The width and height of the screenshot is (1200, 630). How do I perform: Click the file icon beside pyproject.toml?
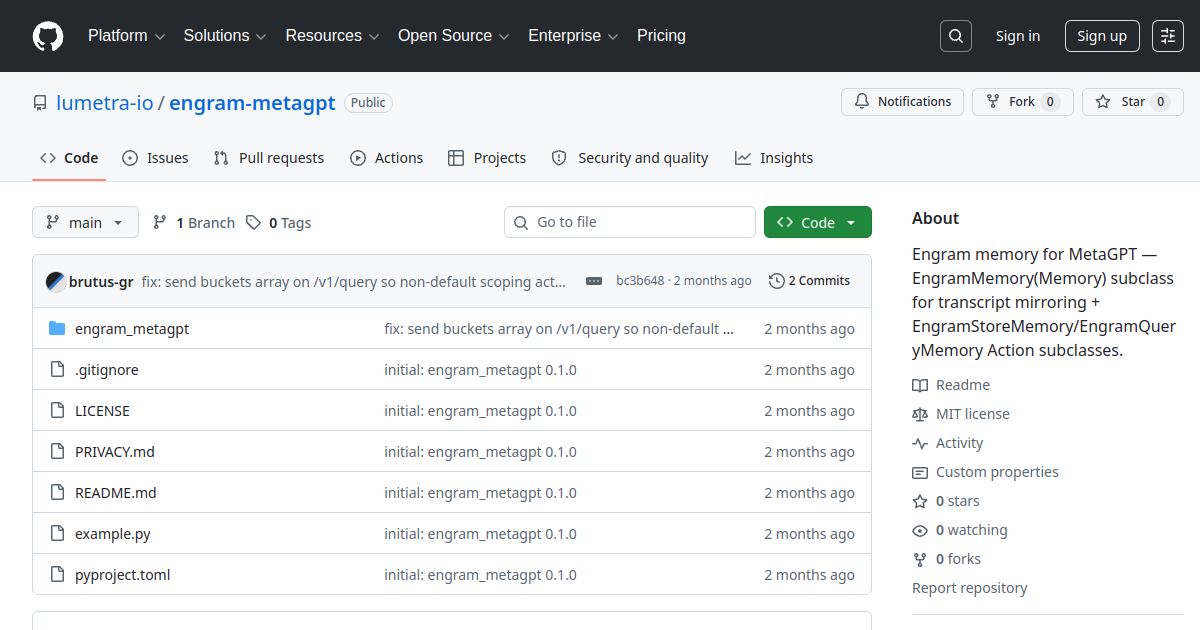point(57,575)
